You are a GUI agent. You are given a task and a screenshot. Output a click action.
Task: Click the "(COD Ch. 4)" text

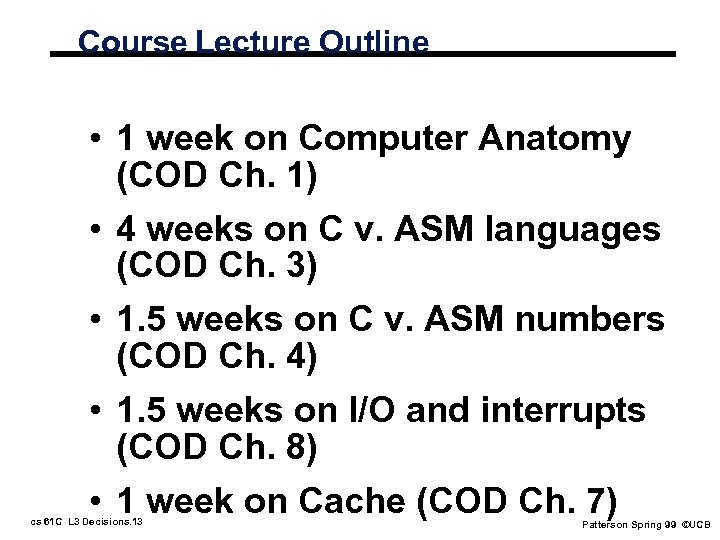(216, 357)
